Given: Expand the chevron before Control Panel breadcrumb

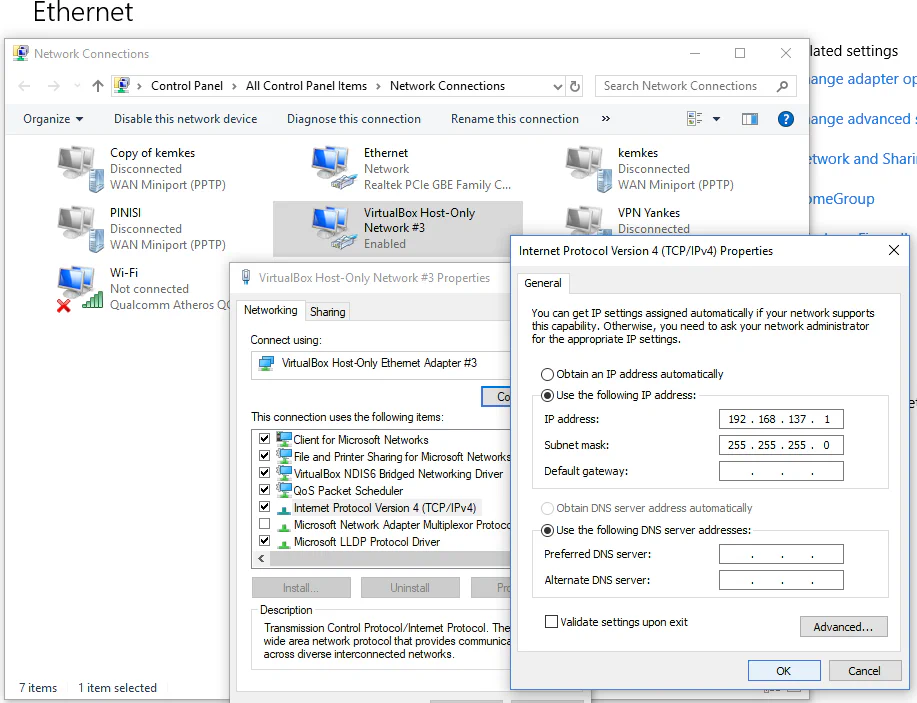Looking at the screenshot, I should tap(139, 87).
